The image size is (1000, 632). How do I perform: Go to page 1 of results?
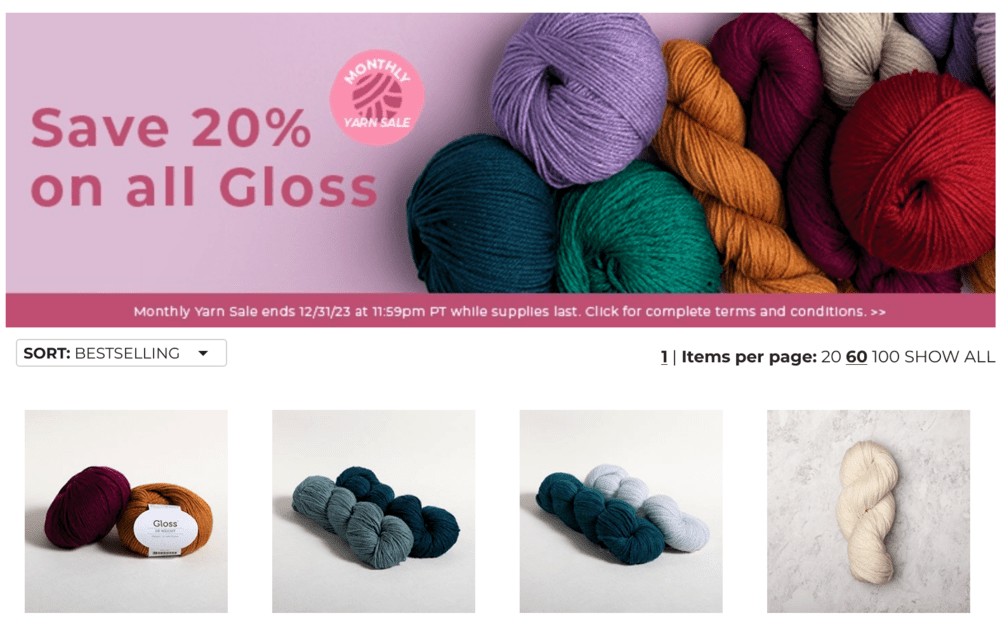pyautogui.click(x=664, y=356)
